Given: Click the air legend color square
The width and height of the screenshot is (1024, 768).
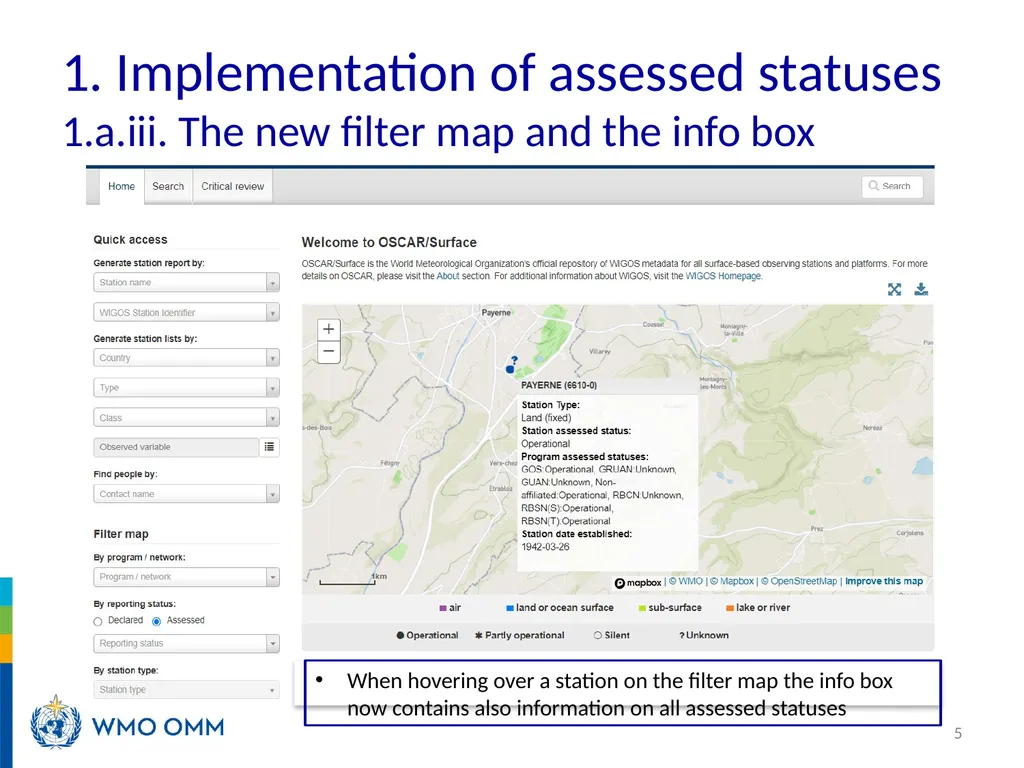Looking at the screenshot, I should pyautogui.click(x=443, y=608).
